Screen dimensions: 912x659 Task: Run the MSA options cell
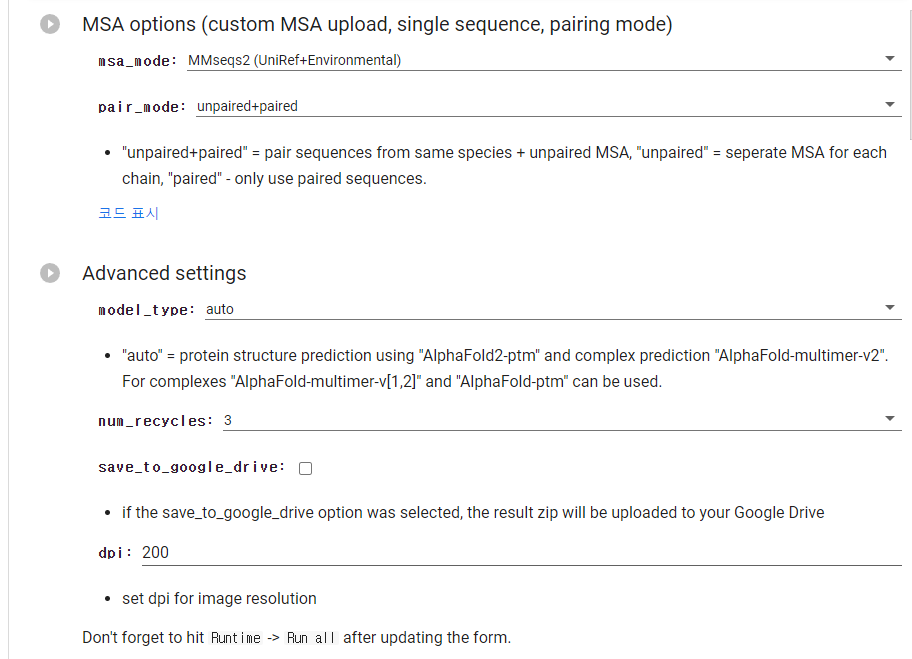click(x=50, y=24)
